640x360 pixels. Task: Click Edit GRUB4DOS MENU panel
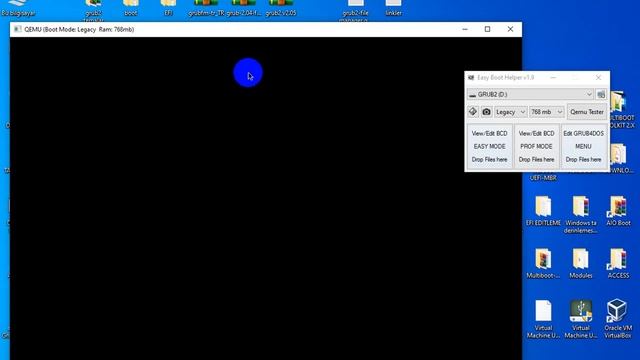tap(583, 146)
